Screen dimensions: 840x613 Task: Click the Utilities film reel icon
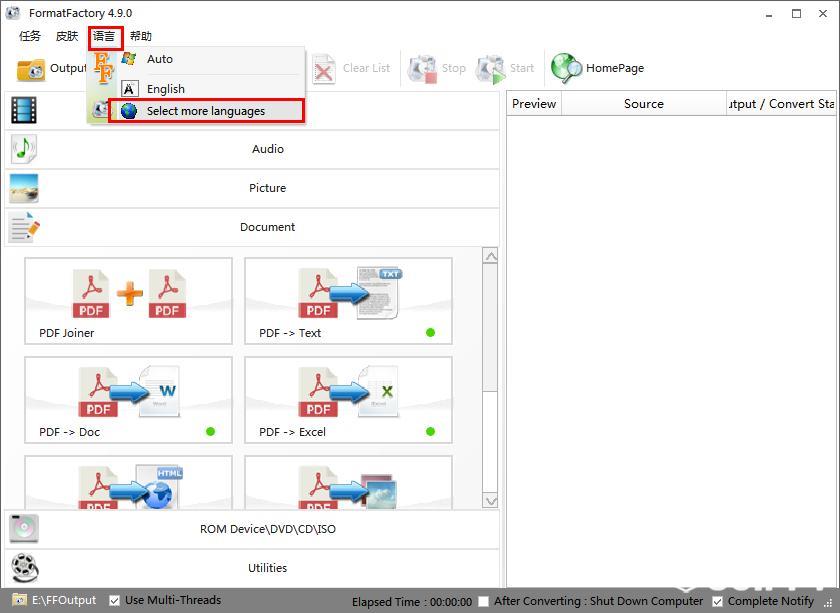pos(25,568)
